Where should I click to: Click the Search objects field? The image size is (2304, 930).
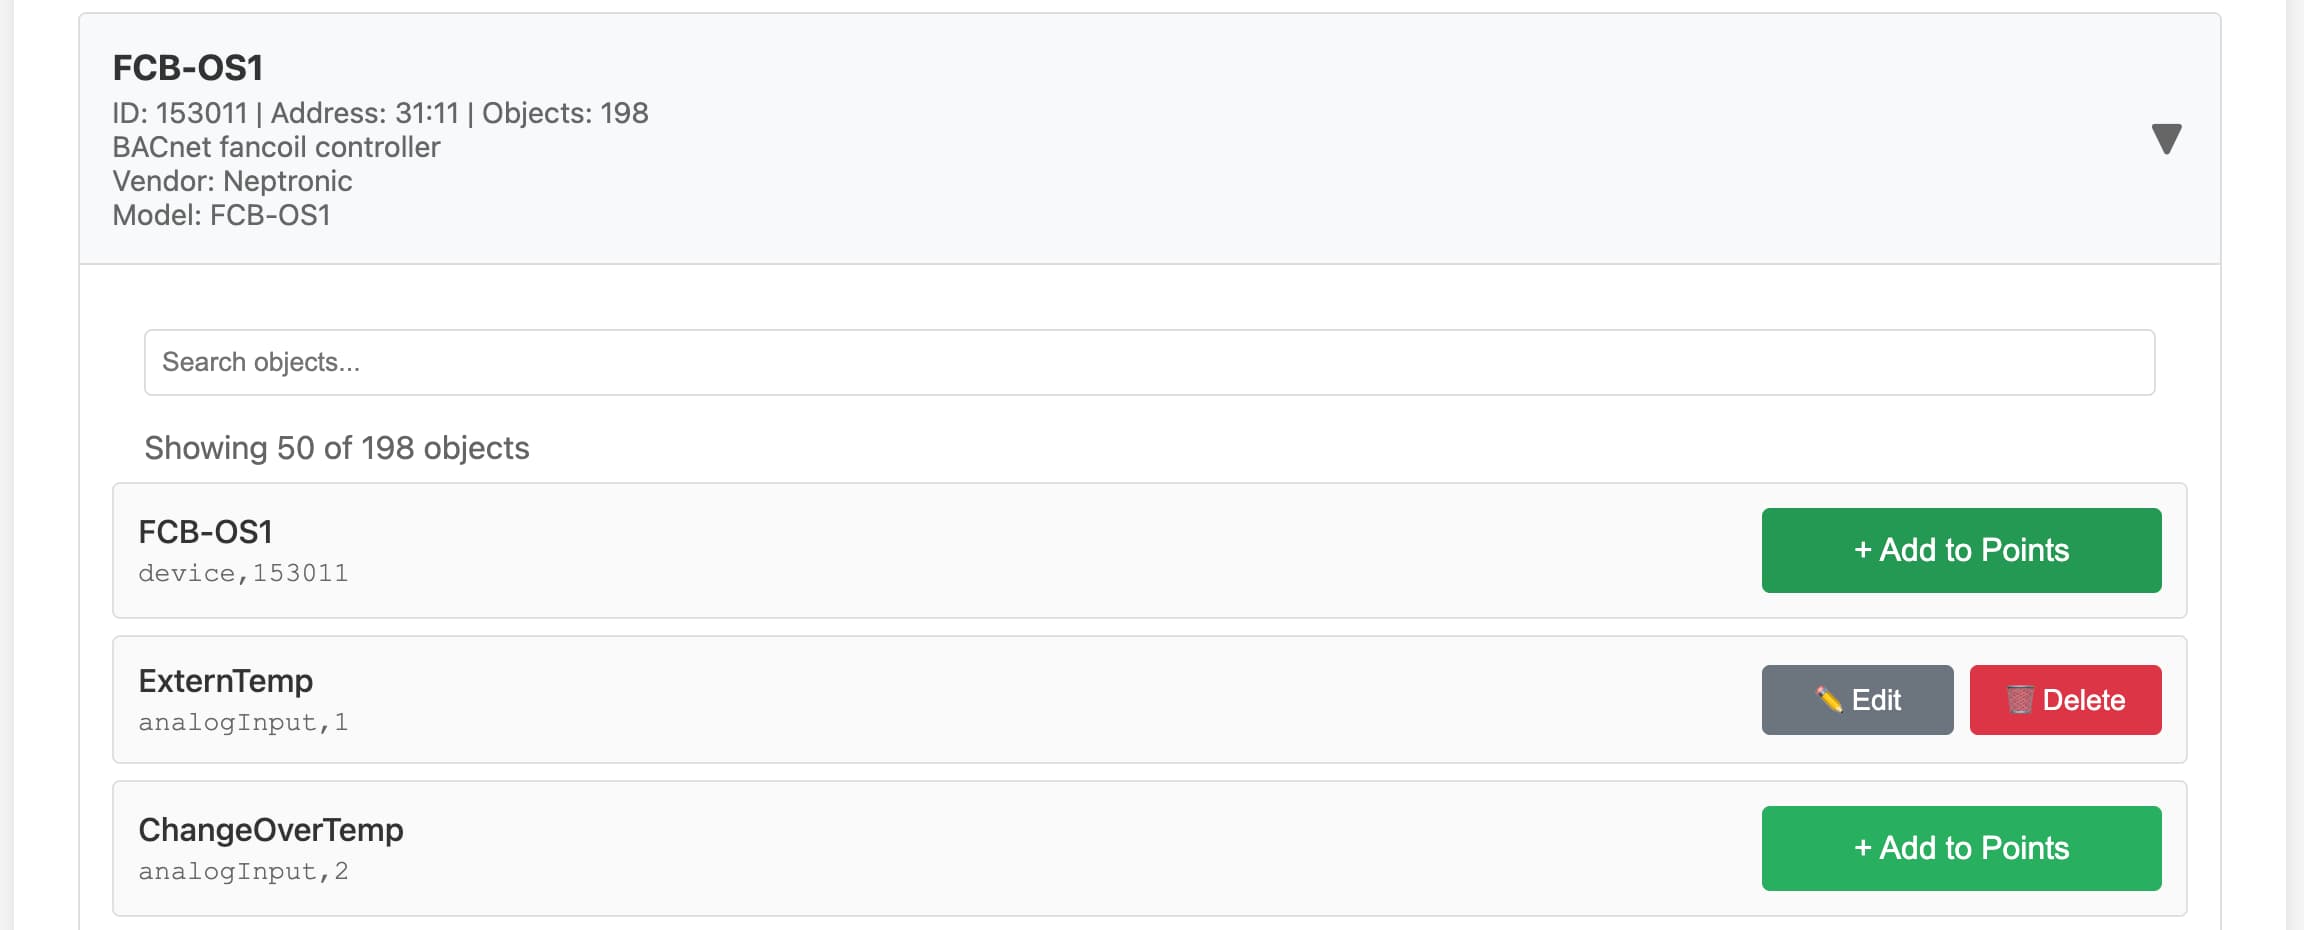coord(1149,362)
